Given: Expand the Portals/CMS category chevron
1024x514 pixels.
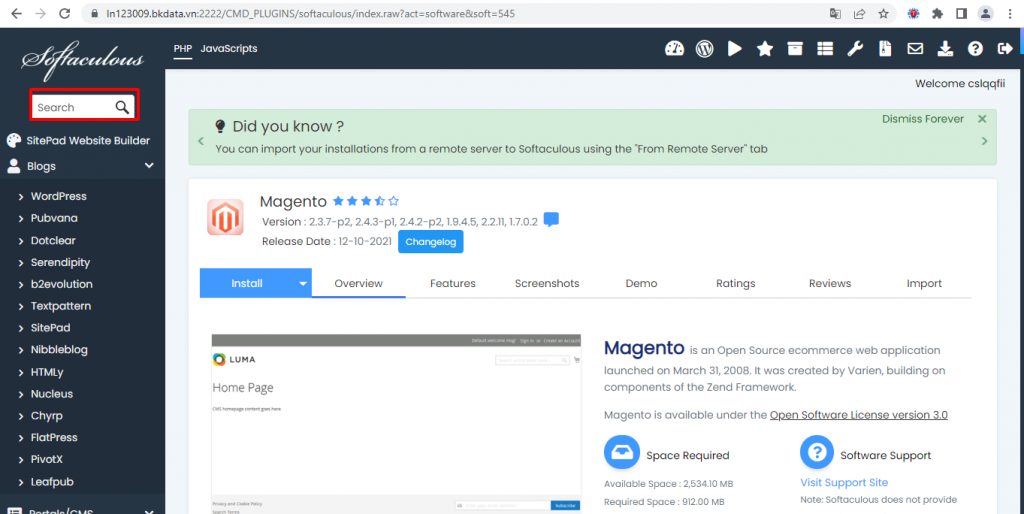Looking at the screenshot, I should (149, 511).
